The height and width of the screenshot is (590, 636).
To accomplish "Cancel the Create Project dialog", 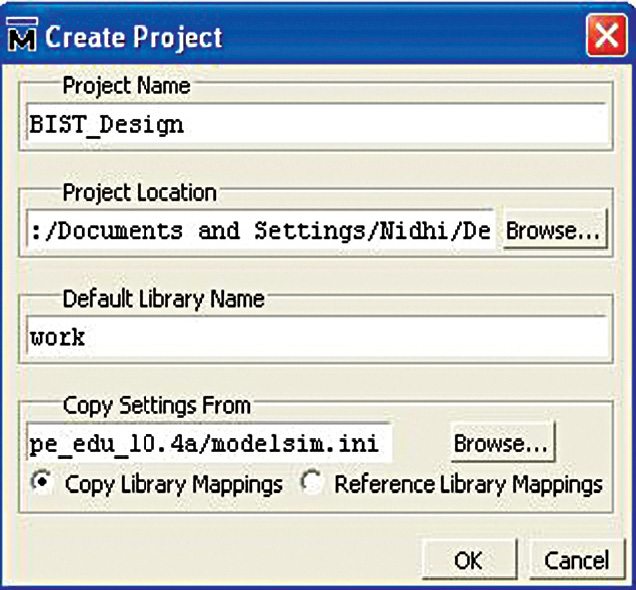I will [576, 561].
